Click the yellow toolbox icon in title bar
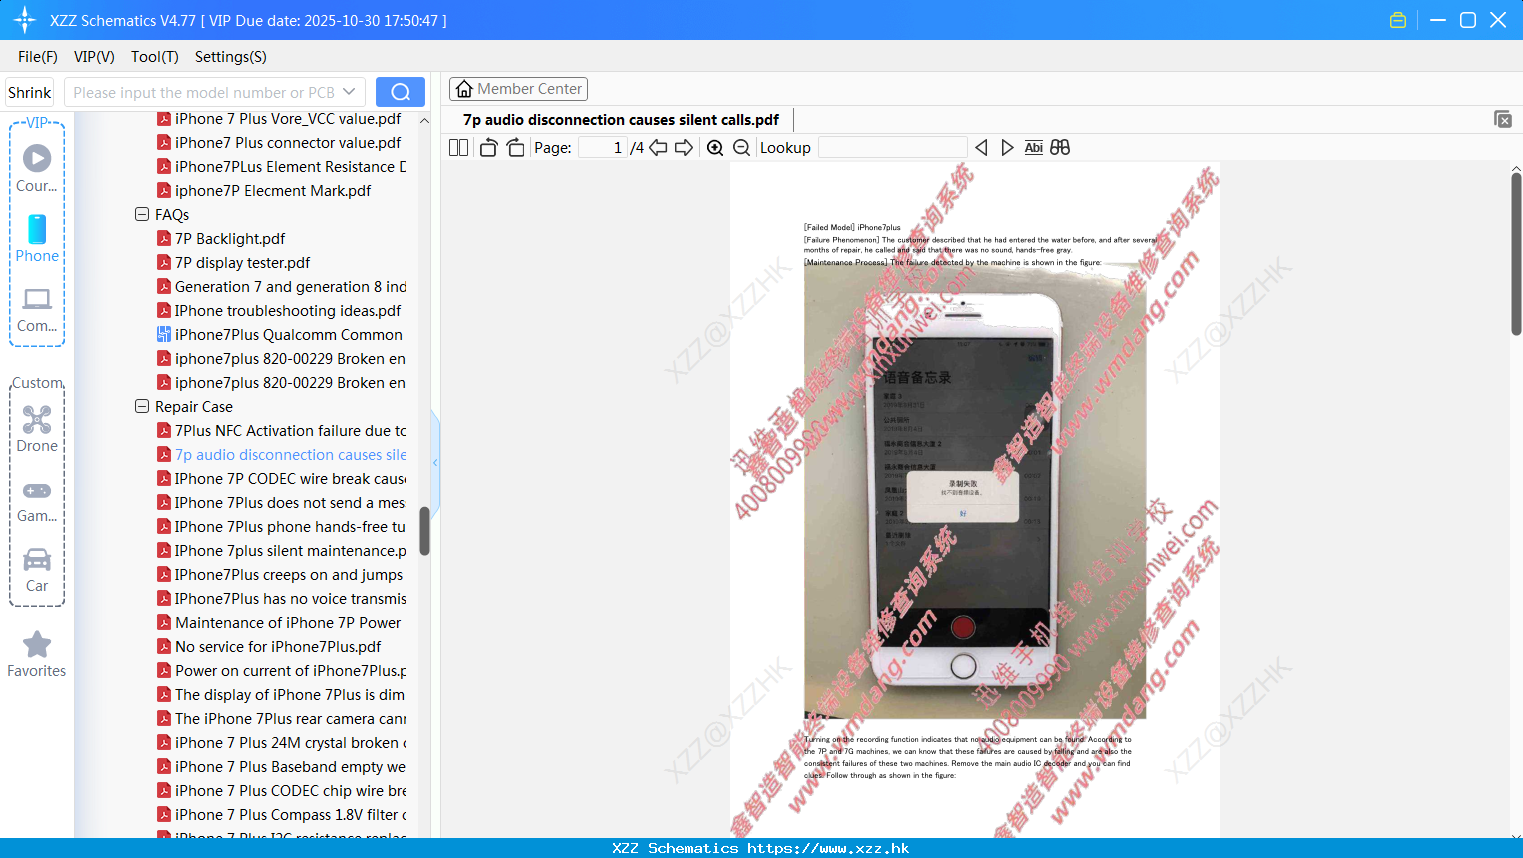Viewport: 1523px width, 858px height. point(1398,20)
